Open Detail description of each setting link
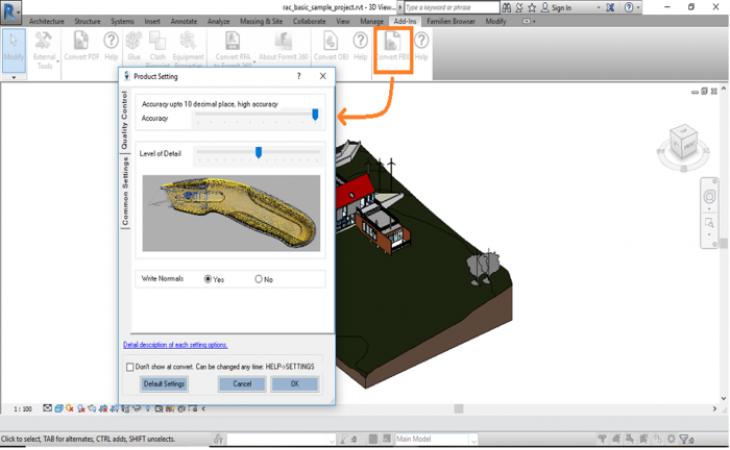This screenshot has width=730, height=450. click(x=175, y=345)
